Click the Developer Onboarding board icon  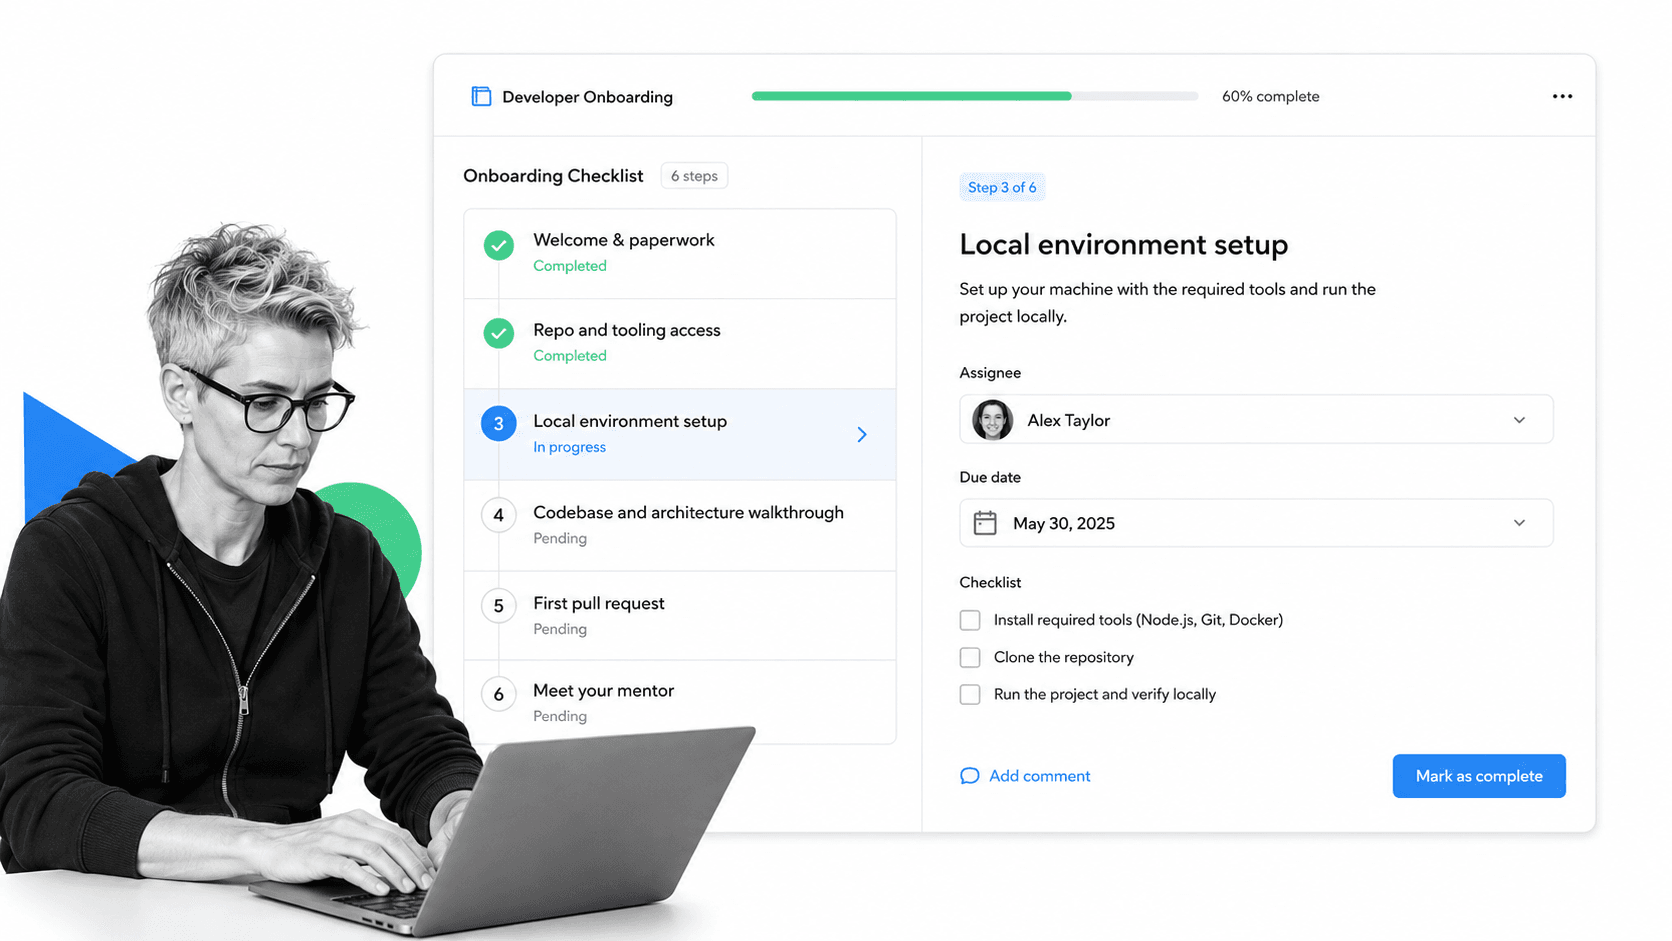[x=481, y=96]
